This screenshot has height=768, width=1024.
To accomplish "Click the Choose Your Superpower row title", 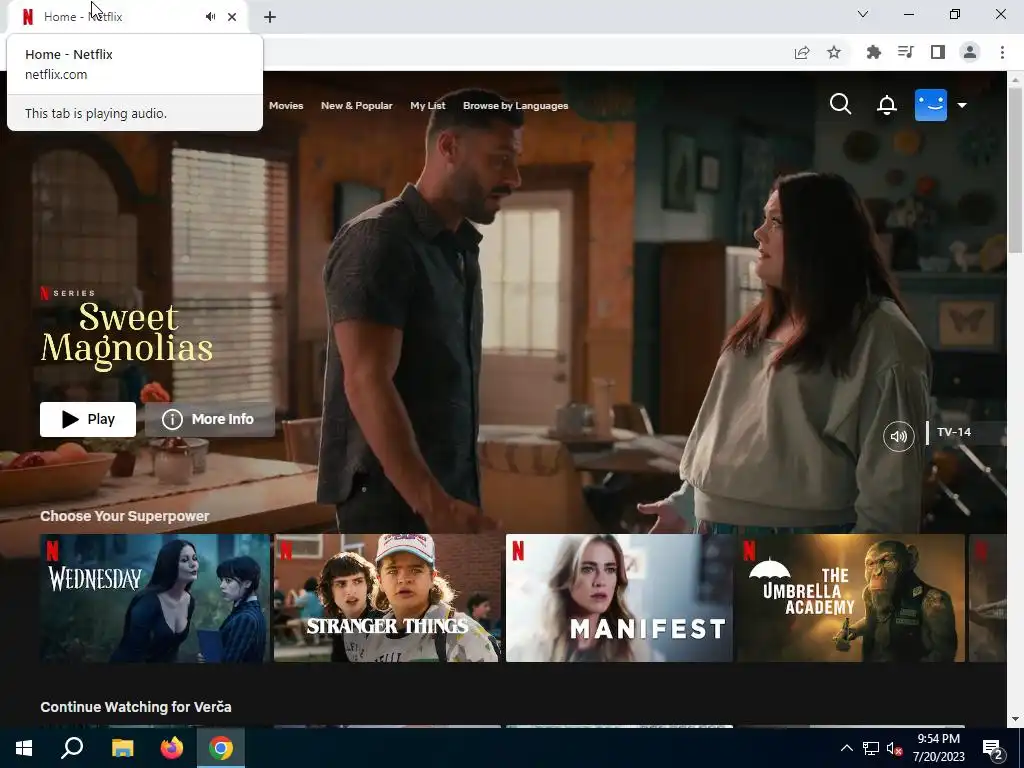I will click(x=125, y=516).
